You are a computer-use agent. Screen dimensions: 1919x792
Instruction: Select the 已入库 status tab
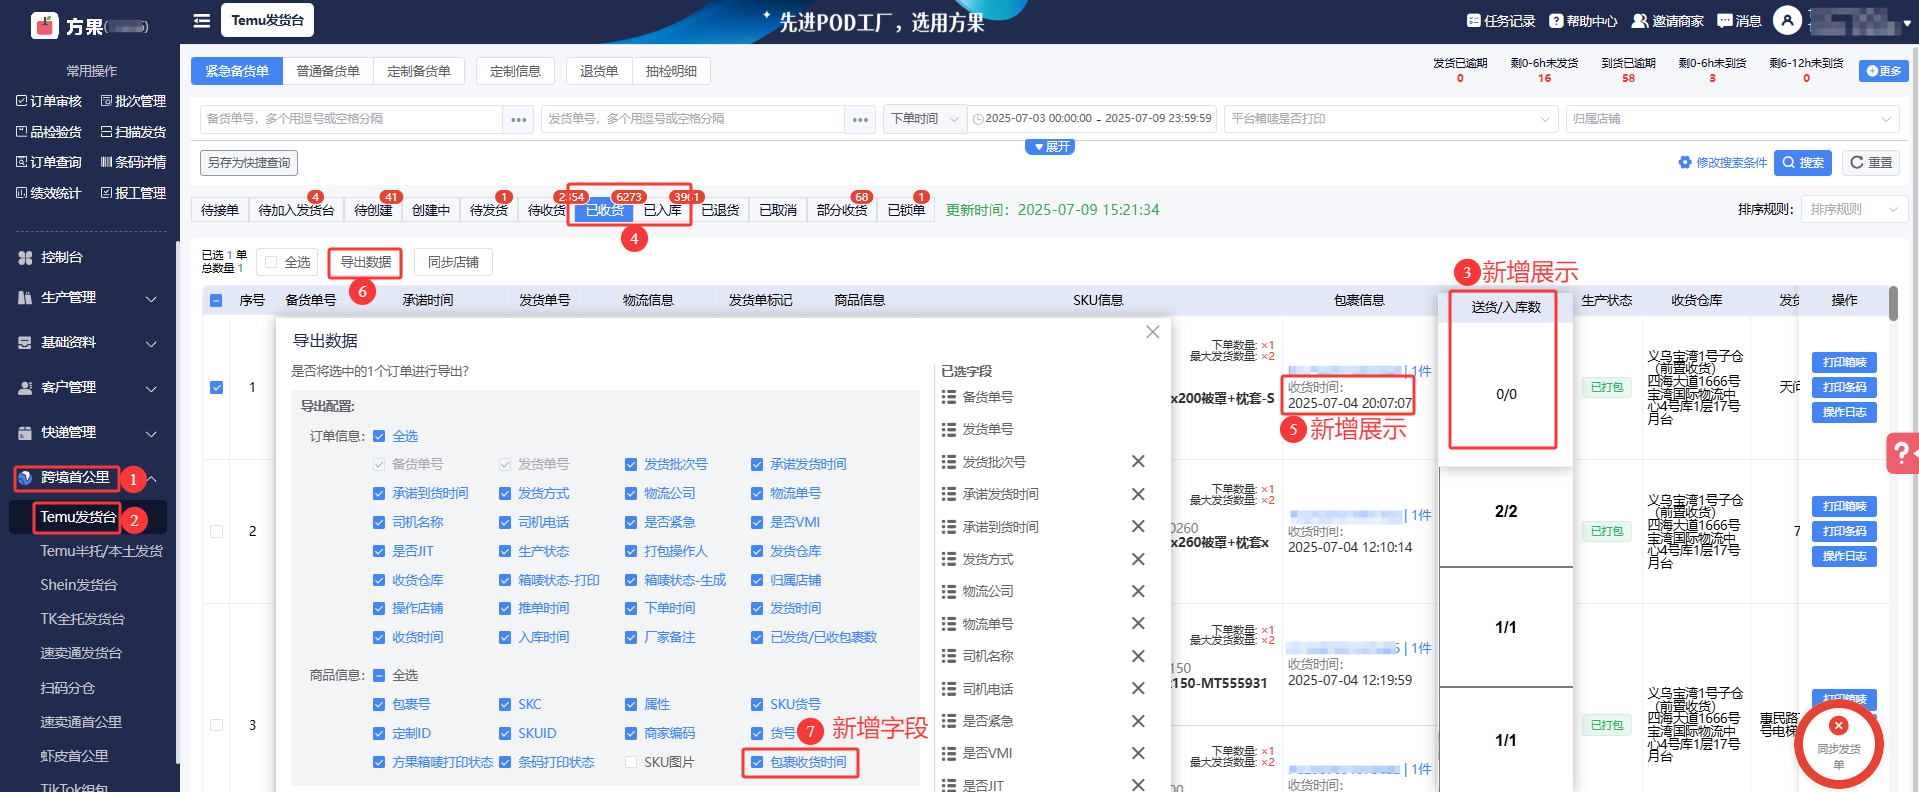coord(662,210)
